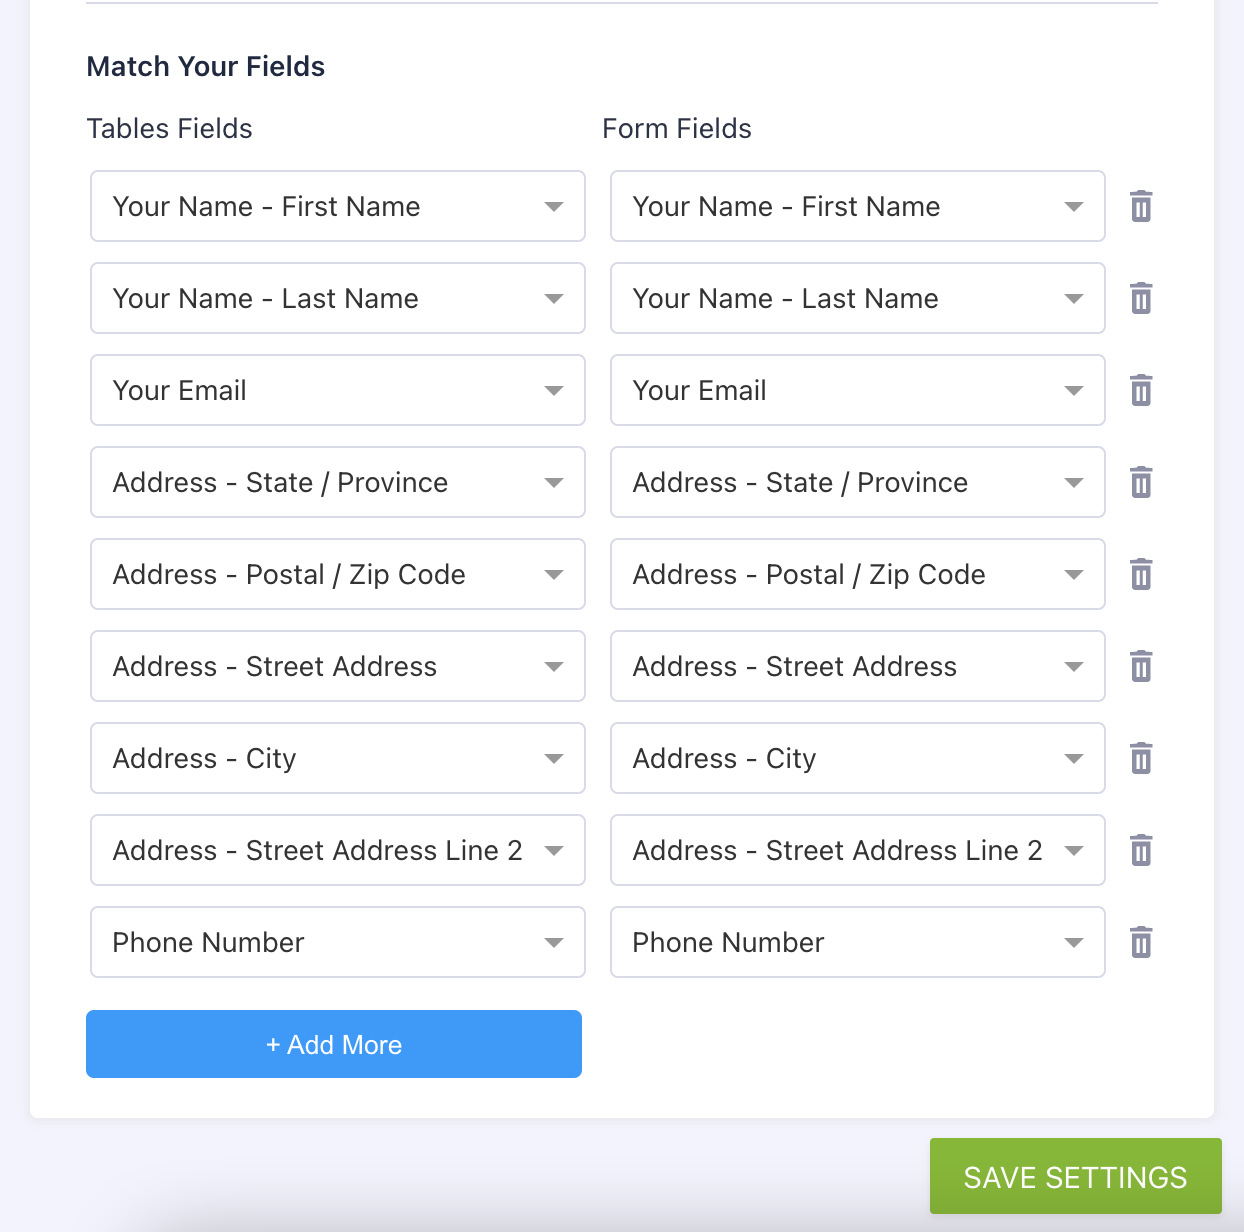Trash the Street Address mapping row
Image resolution: width=1244 pixels, height=1232 pixels.
(1141, 667)
